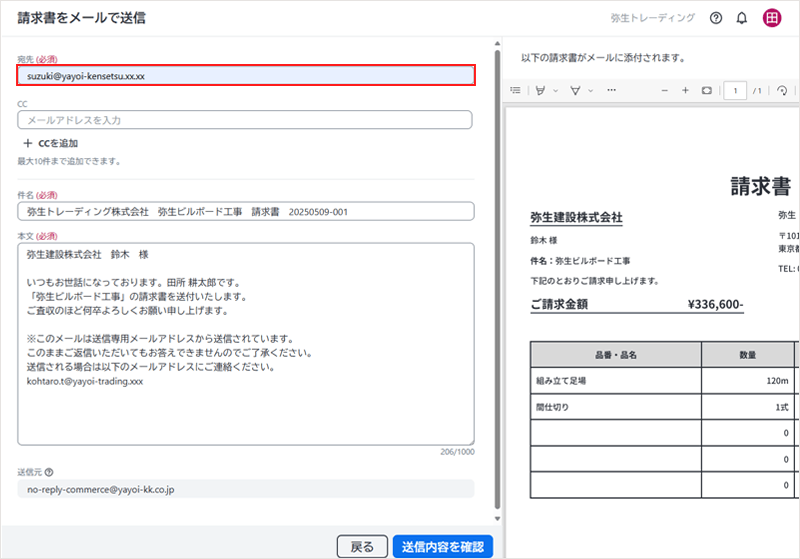Click the form scrollbar down arrow
The width and height of the screenshot is (800, 559).
pos(497,519)
